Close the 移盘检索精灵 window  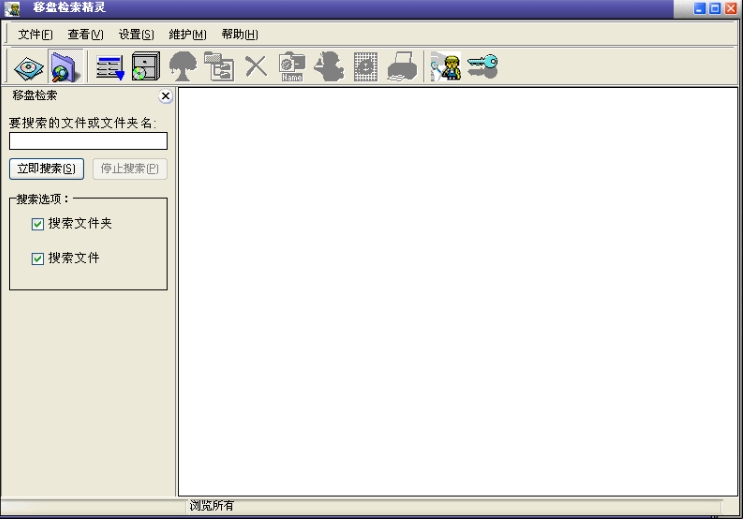[x=731, y=8]
